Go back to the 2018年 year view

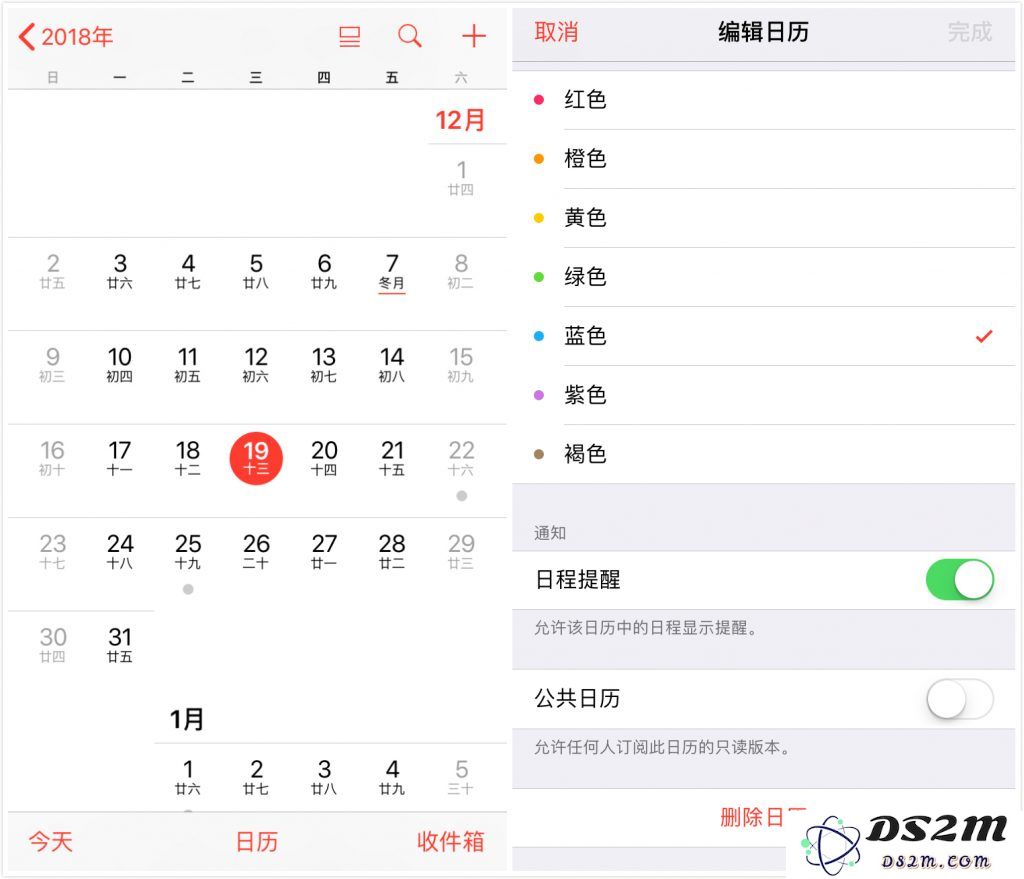pyautogui.click(x=65, y=37)
